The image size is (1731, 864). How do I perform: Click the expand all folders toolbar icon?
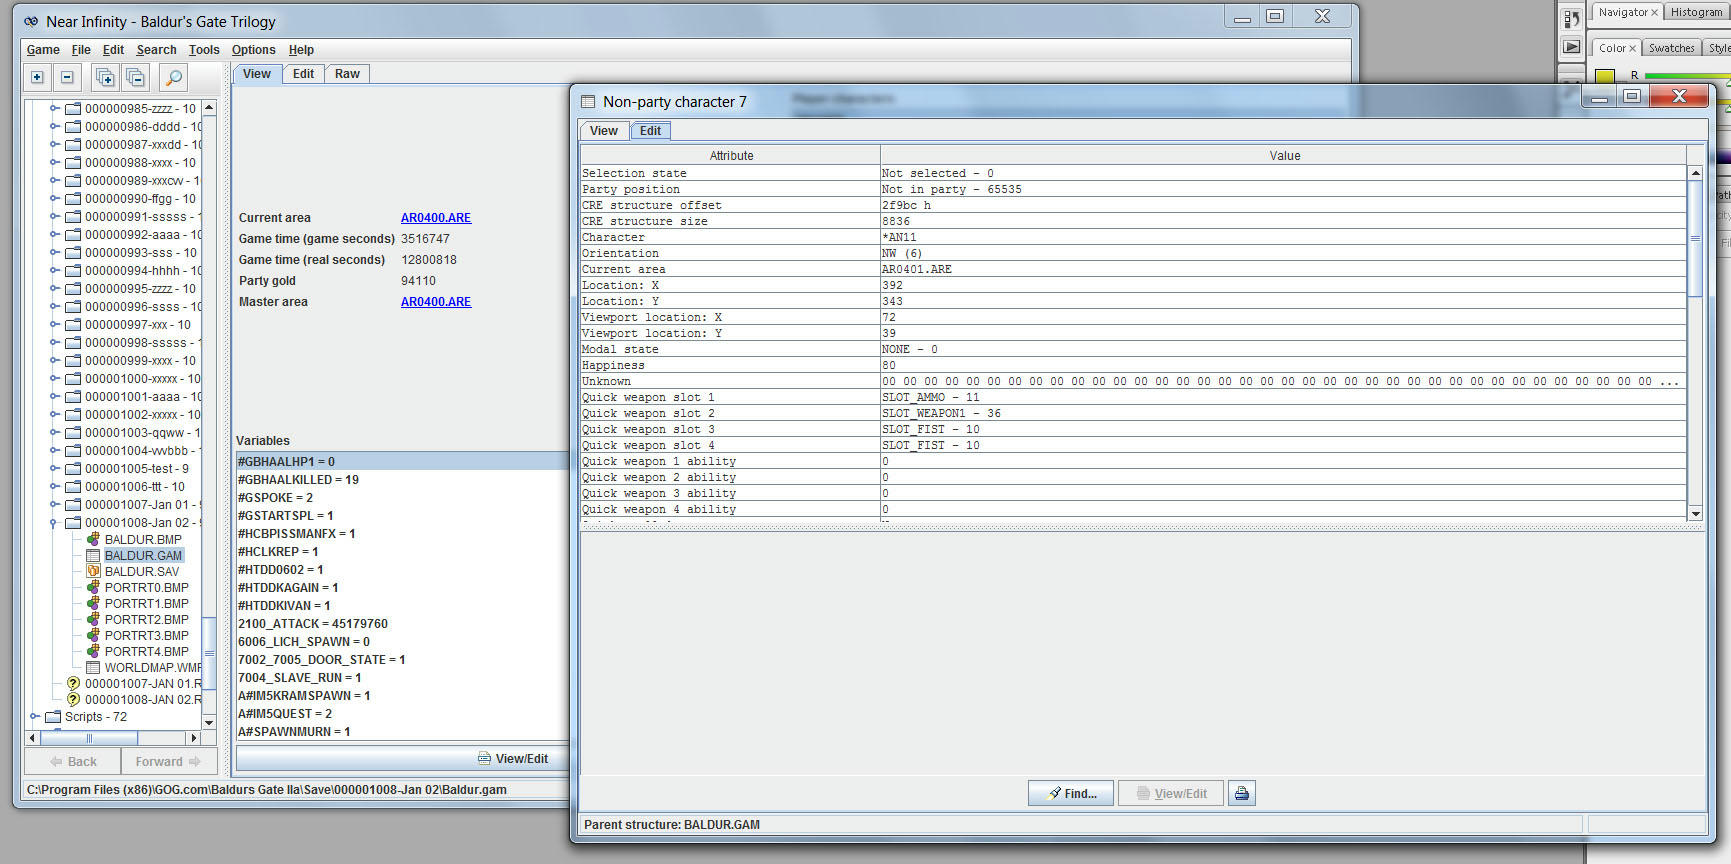click(x=105, y=77)
